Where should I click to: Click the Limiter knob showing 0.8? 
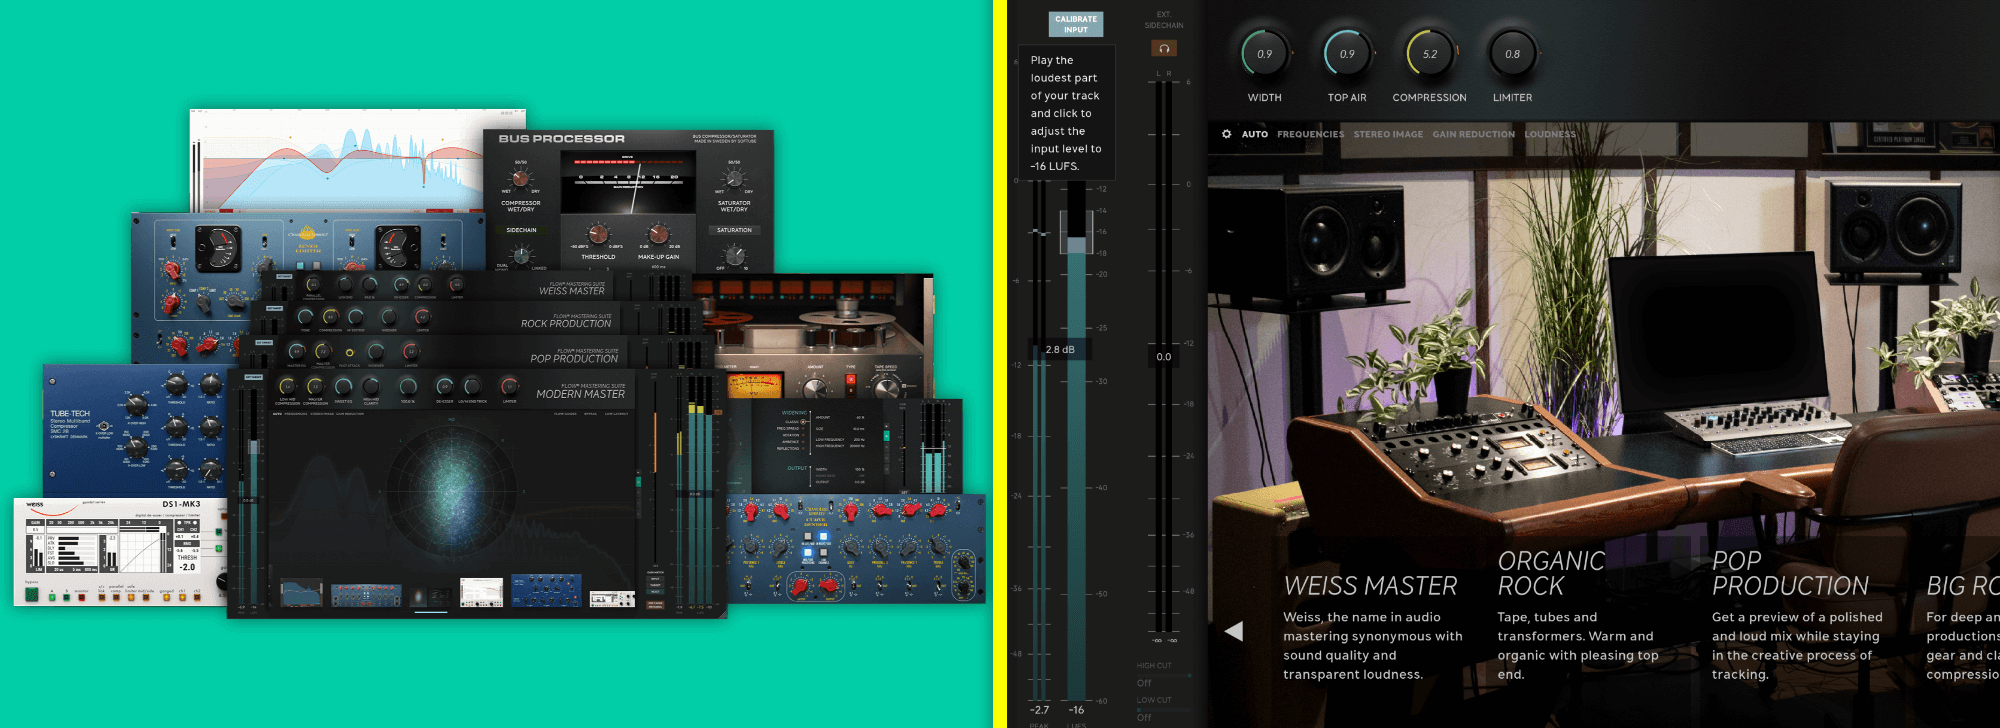[x=1512, y=54]
